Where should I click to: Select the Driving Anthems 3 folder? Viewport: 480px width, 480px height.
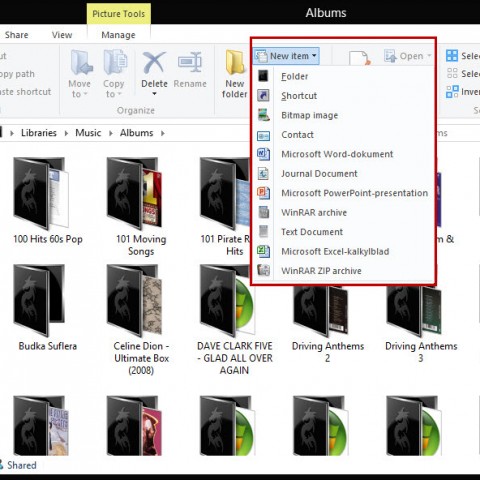point(421,325)
